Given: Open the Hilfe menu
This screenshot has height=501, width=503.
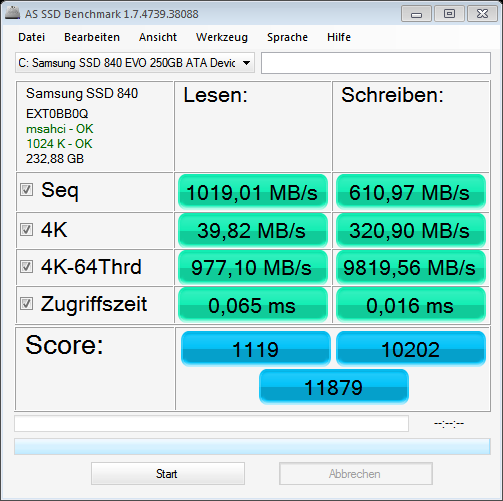Looking at the screenshot, I should coord(339,37).
